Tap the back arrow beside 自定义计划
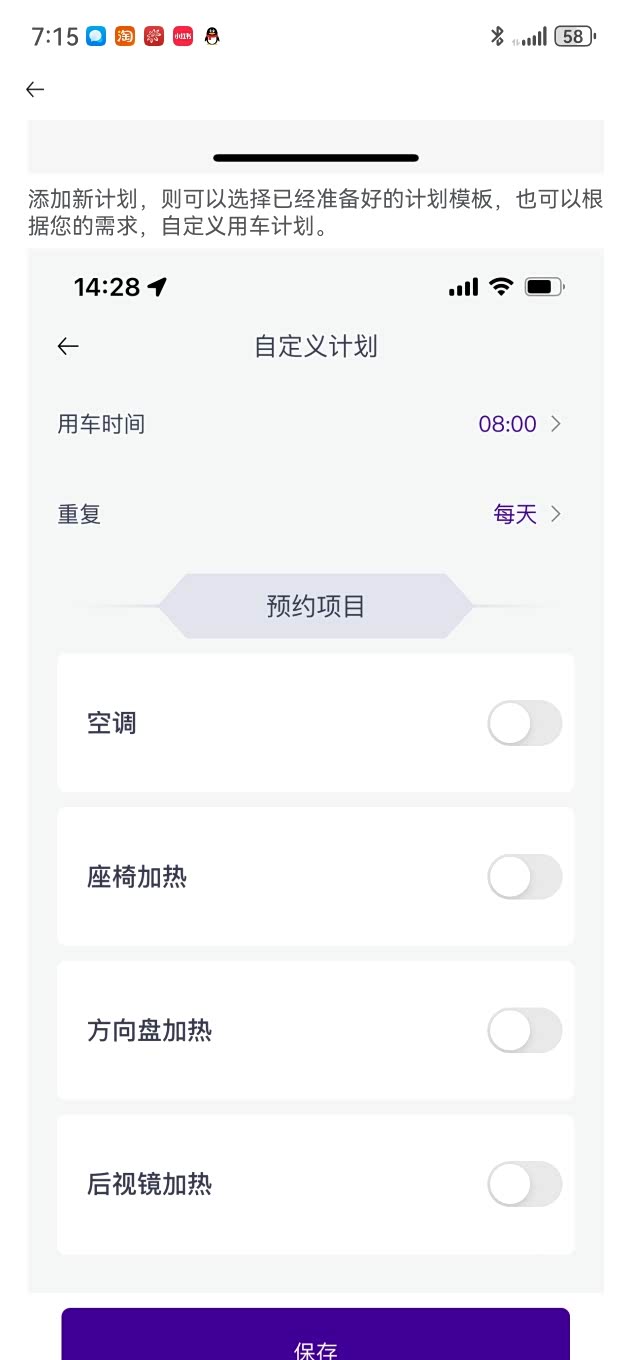The height and width of the screenshot is (1360, 630). [68, 347]
